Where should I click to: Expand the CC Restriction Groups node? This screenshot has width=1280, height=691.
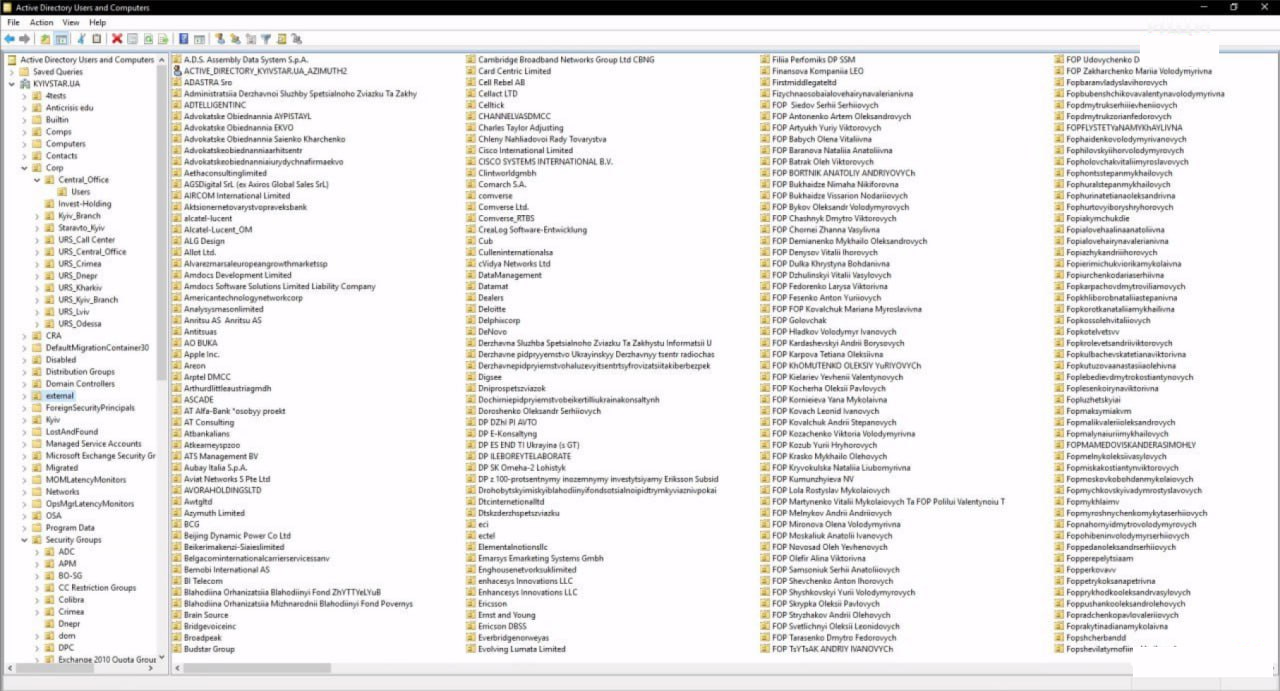(x=38, y=588)
